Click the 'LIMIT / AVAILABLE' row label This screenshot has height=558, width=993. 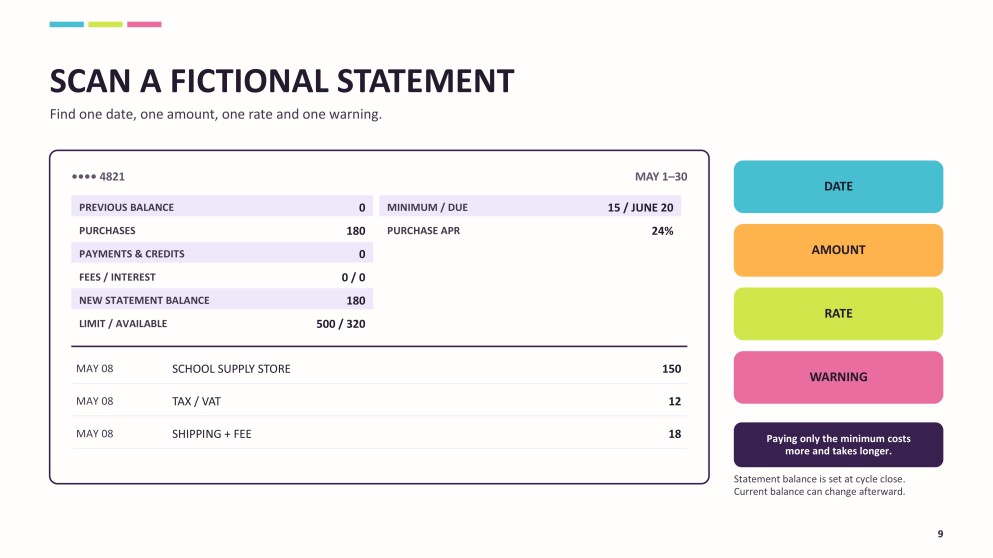point(123,324)
